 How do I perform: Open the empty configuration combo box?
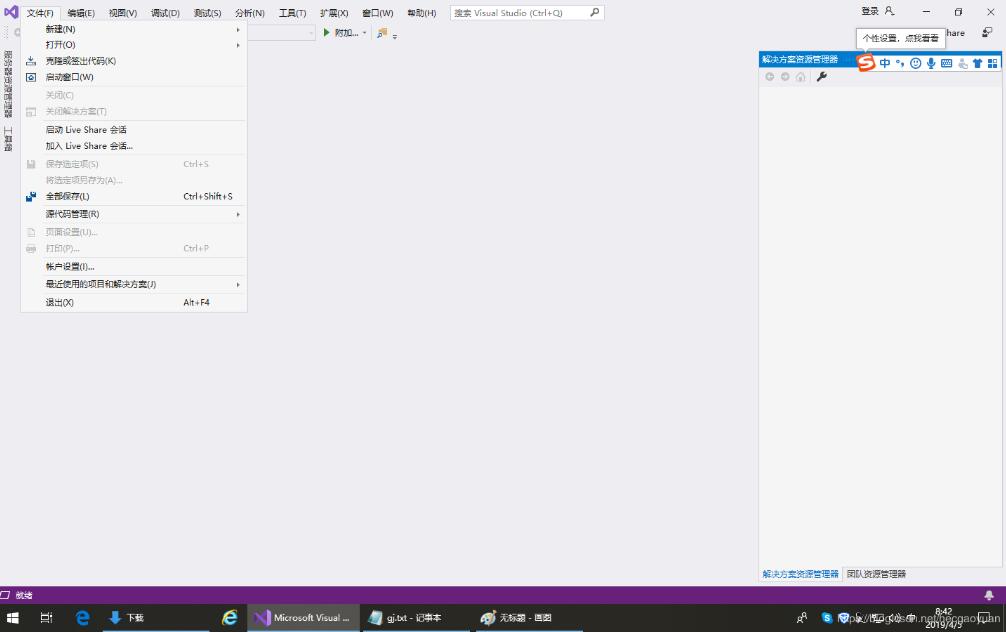pyautogui.click(x=281, y=33)
